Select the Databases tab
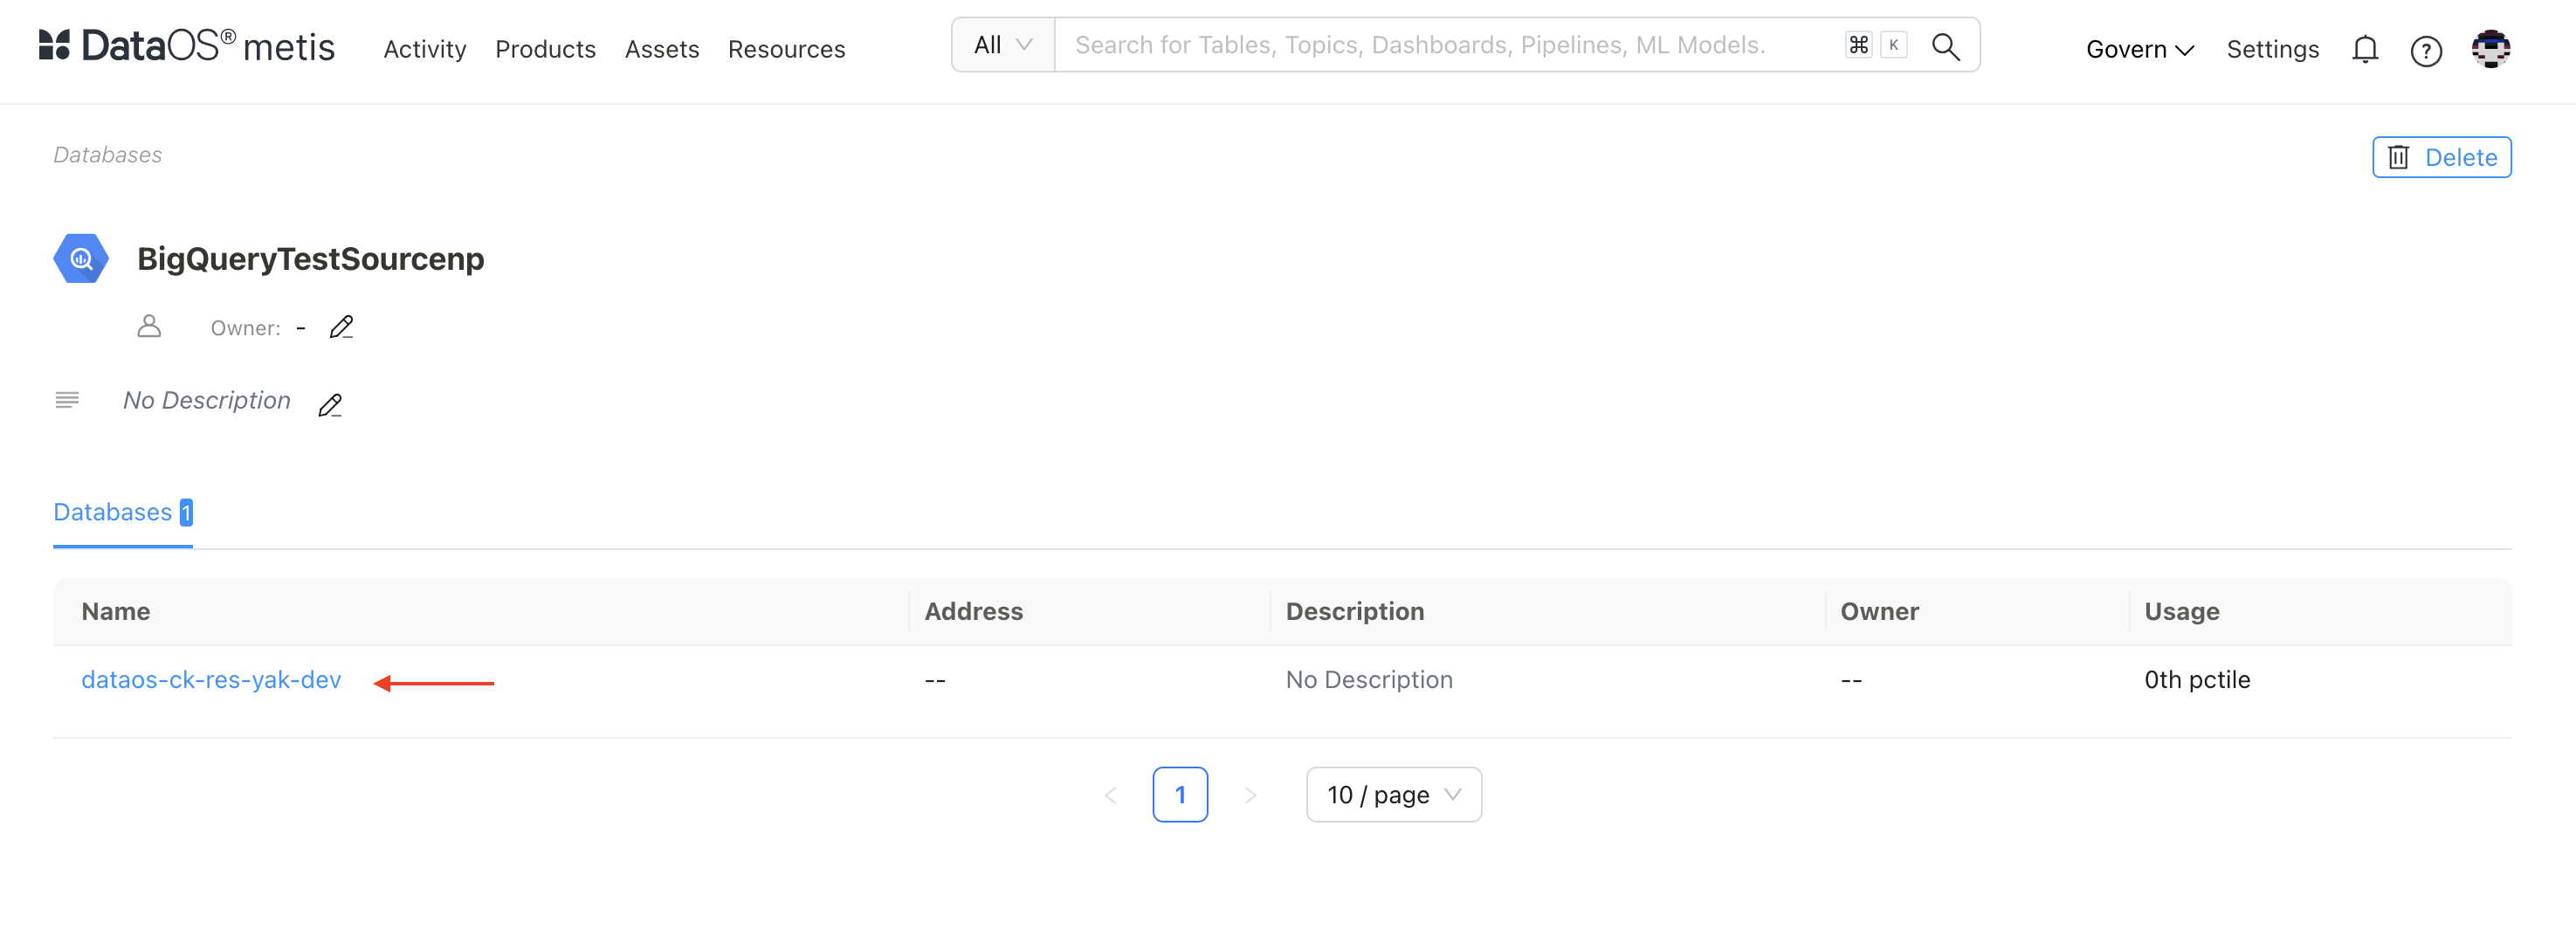 [123, 512]
